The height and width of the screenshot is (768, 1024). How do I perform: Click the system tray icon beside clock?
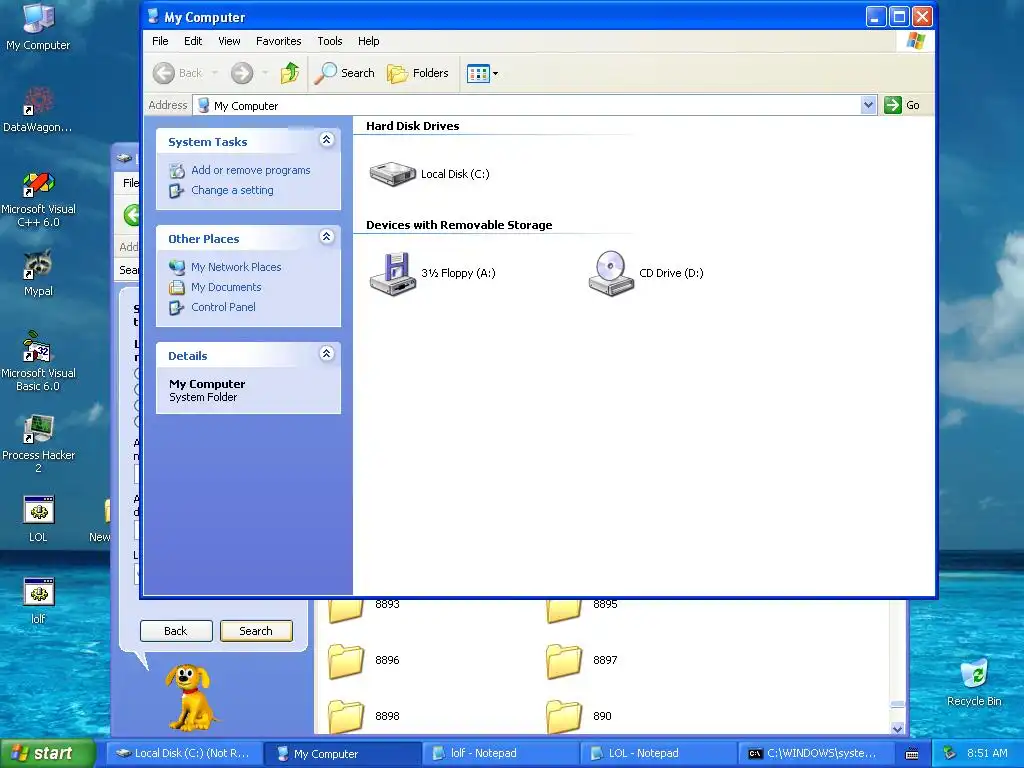tap(950, 754)
